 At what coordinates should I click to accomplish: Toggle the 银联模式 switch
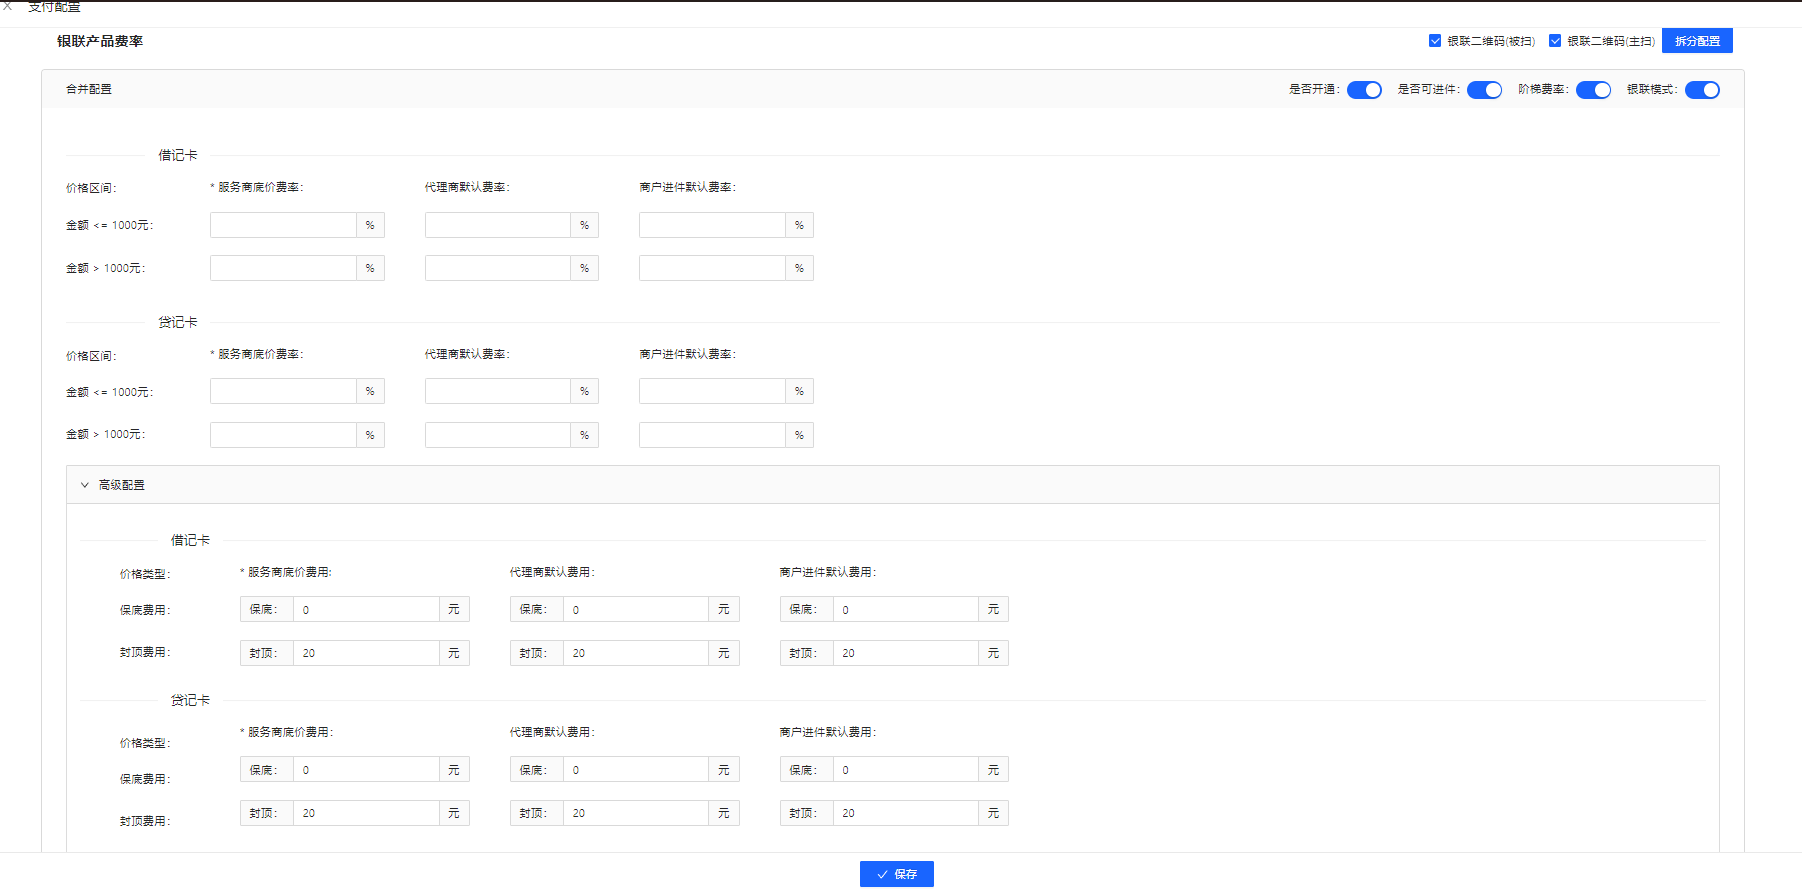(1702, 90)
